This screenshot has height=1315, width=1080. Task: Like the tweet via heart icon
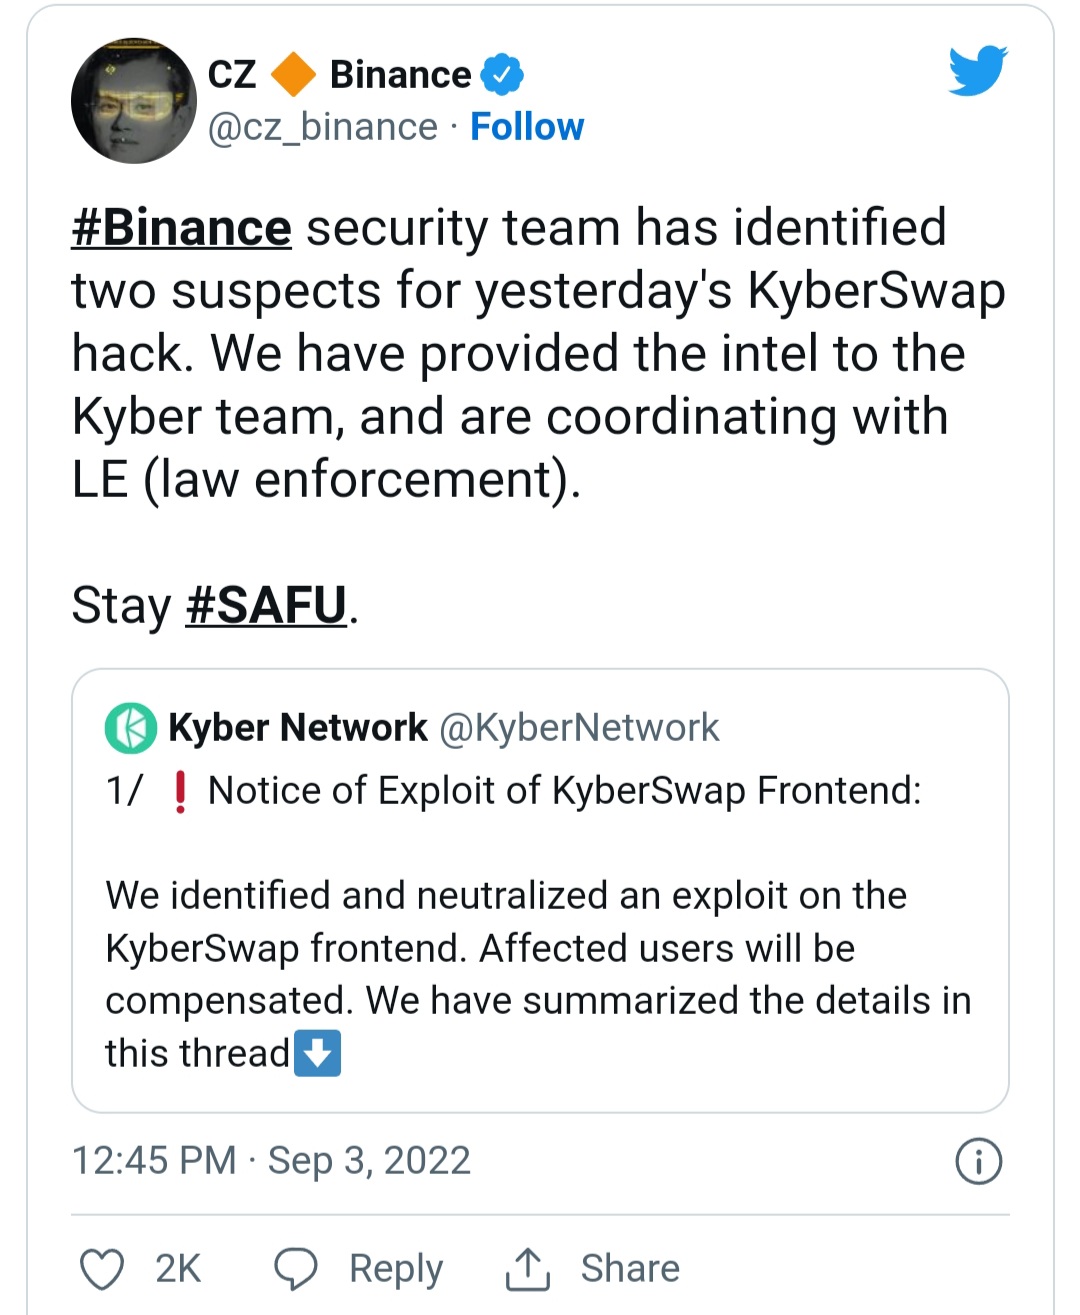pyautogui.click(x=102, y=1269)
